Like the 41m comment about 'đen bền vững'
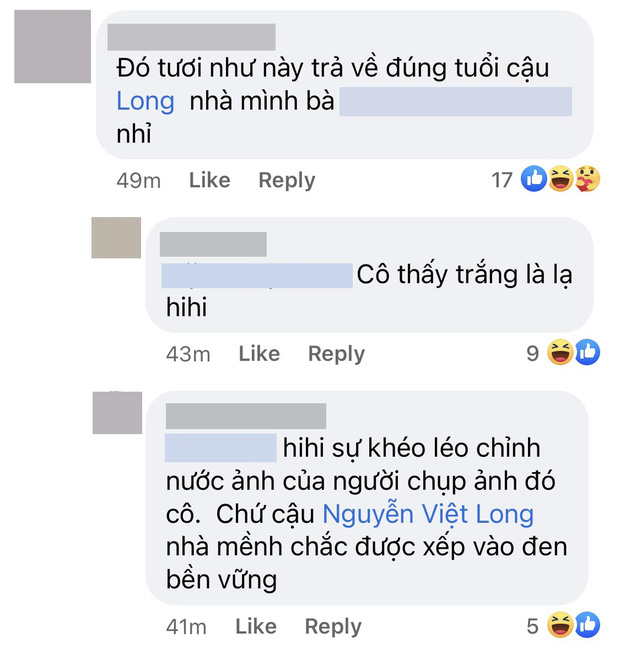Viewport: 620px width, 649px height. coord(256,626)
